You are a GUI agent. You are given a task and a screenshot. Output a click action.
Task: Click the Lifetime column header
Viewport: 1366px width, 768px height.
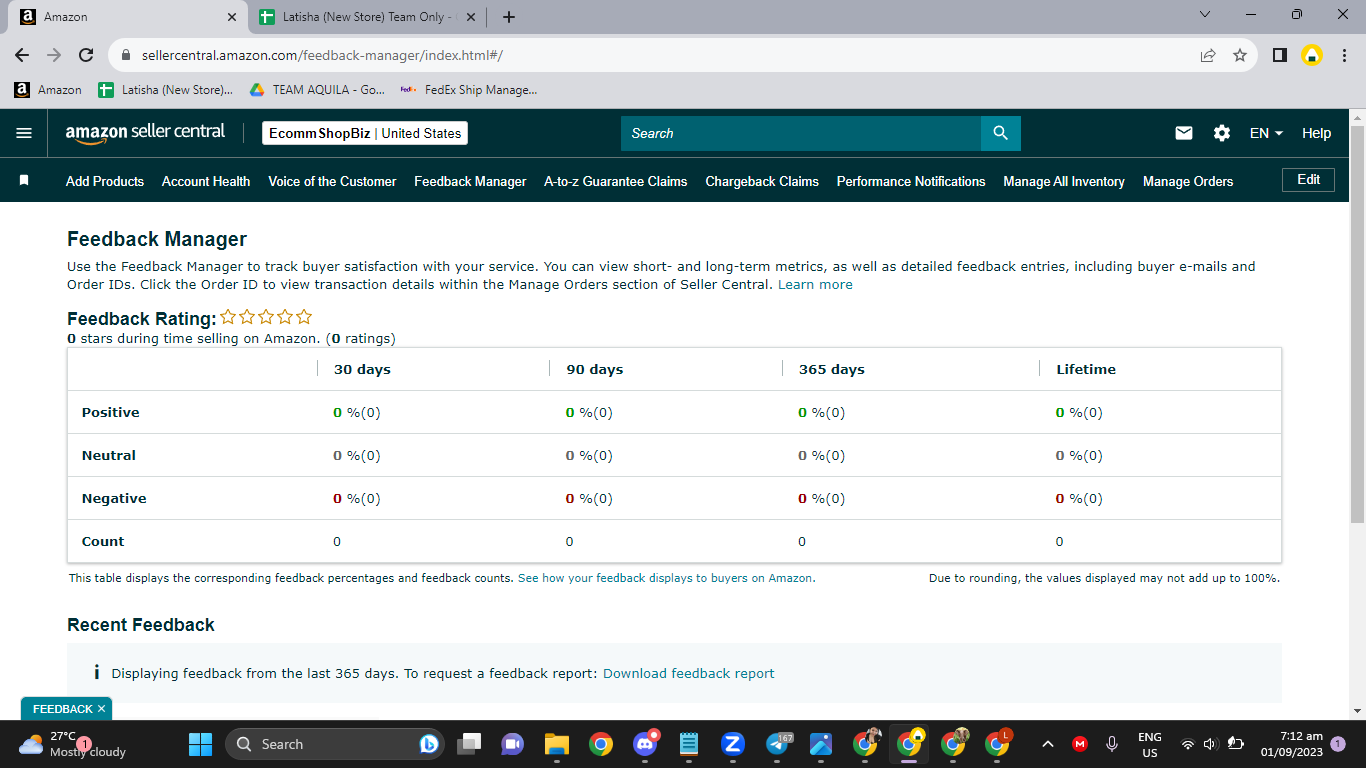(x=1086, y=369)
